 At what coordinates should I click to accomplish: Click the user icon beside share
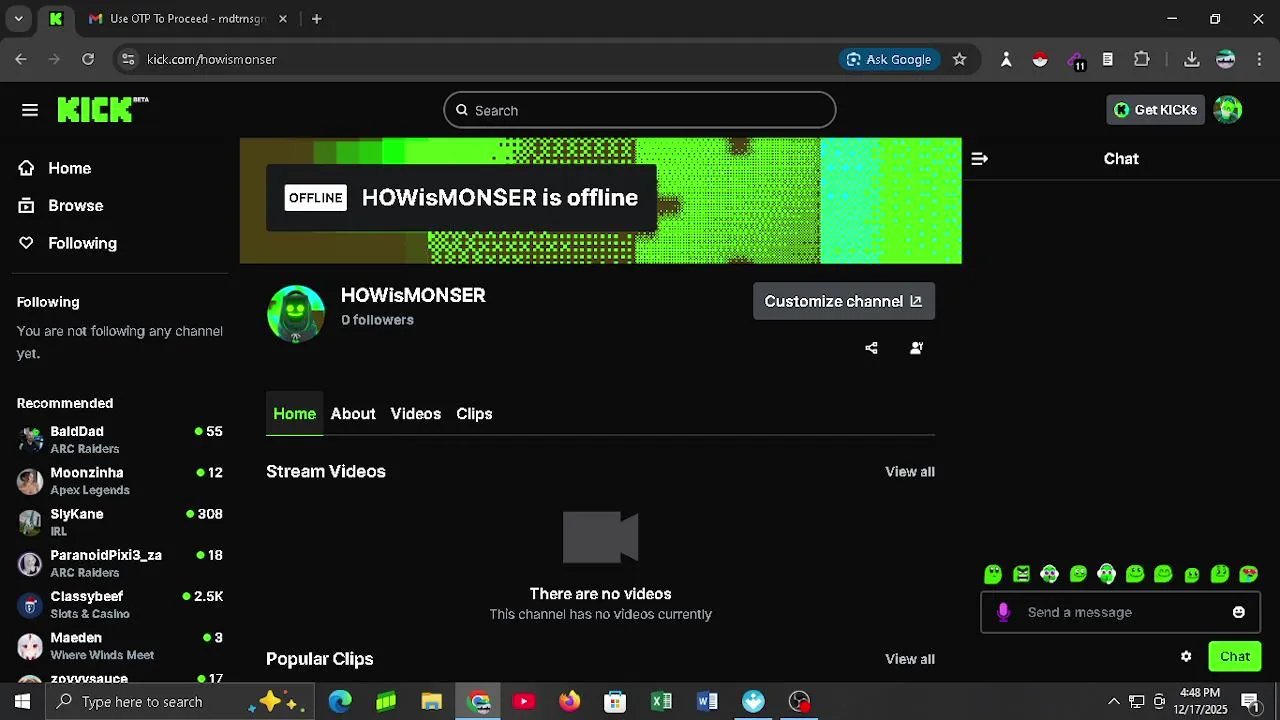(x=916, y=348)
